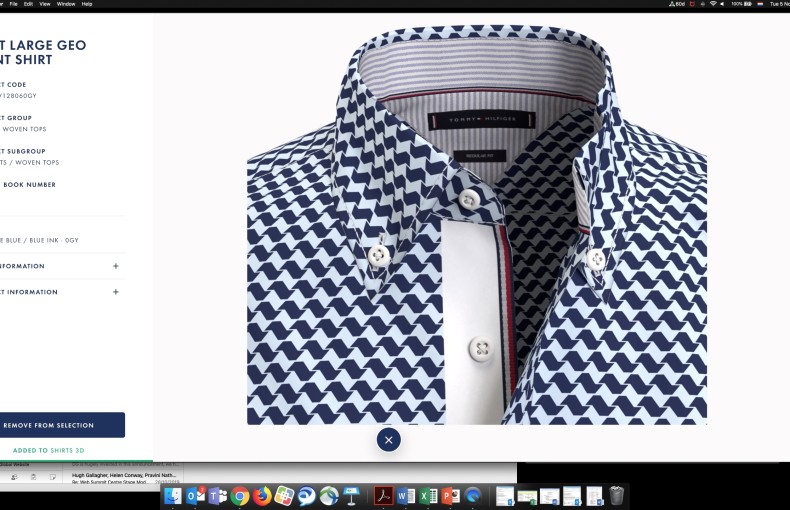Open Keynote from the dock
This screenshot has height=510, width=790.
[351, 496]
